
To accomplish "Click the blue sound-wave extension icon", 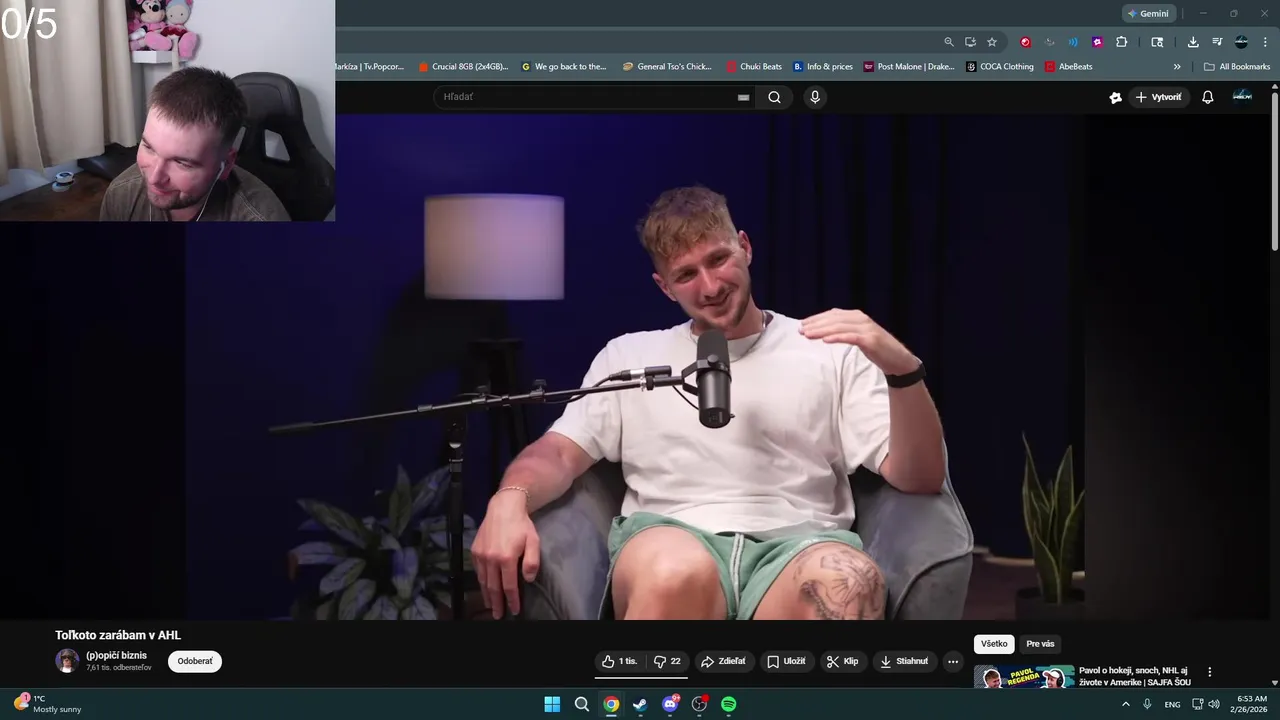I will click(1073, 42).
